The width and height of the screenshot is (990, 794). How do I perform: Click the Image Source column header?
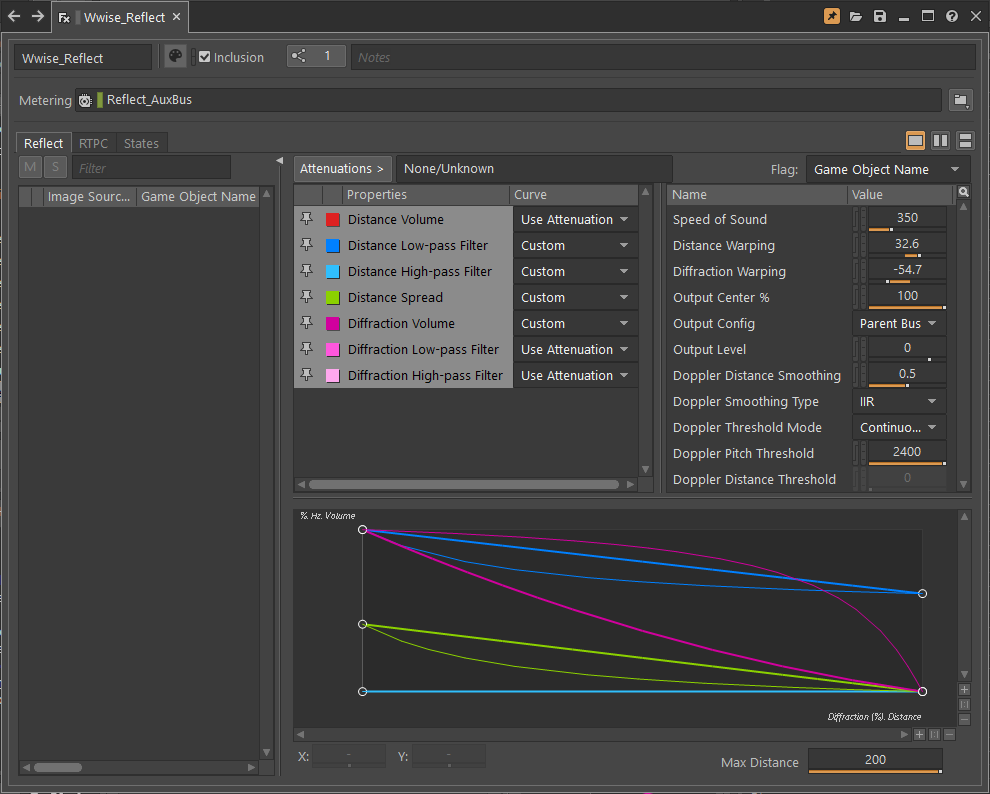(89, 196)
